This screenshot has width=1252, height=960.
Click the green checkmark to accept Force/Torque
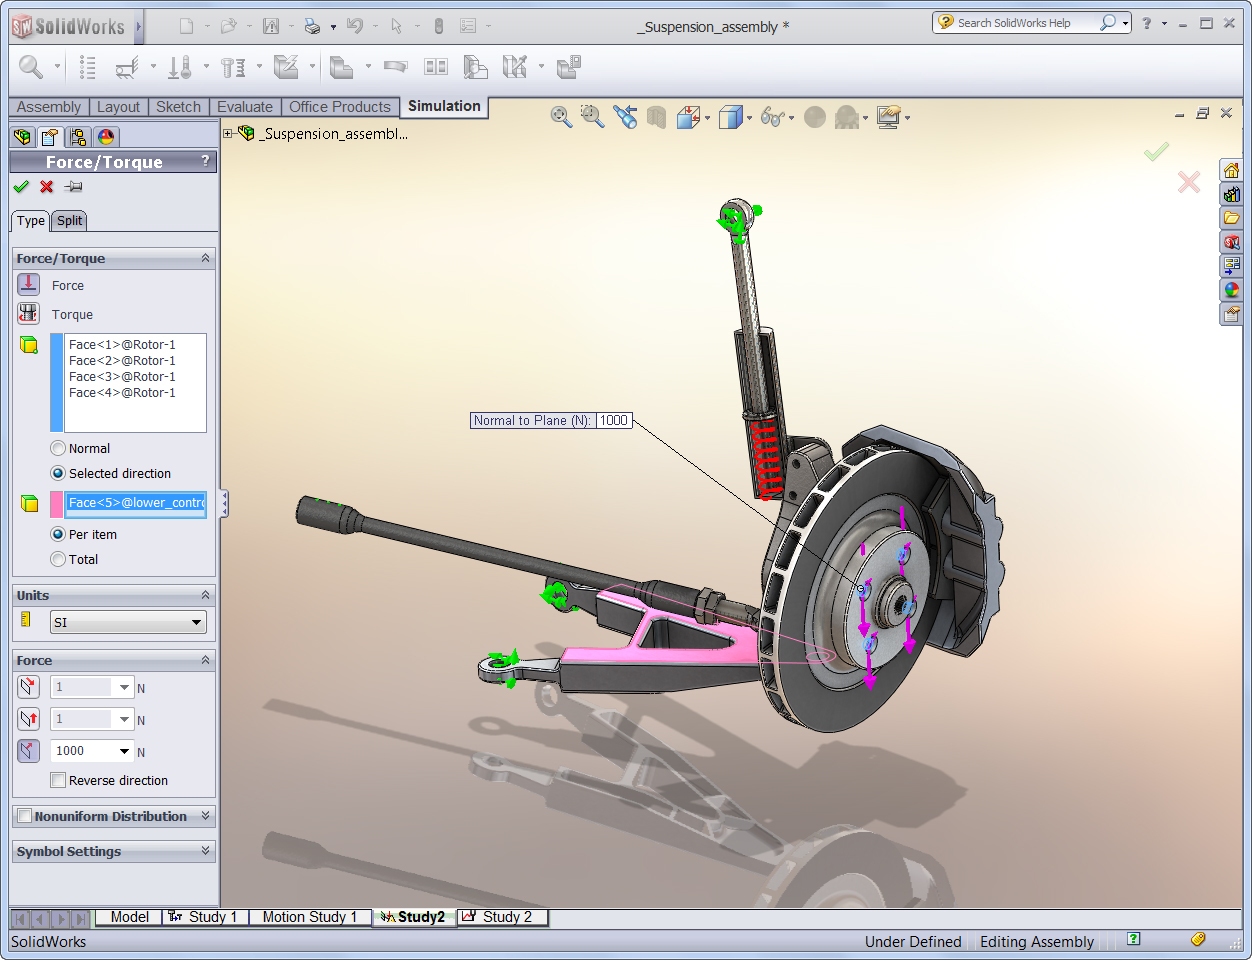[21, 187]
